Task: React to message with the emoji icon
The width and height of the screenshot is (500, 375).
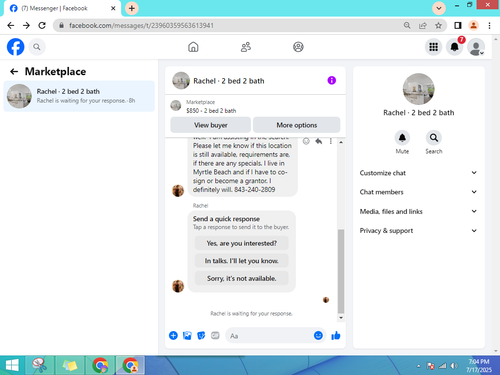Action: 306,141
